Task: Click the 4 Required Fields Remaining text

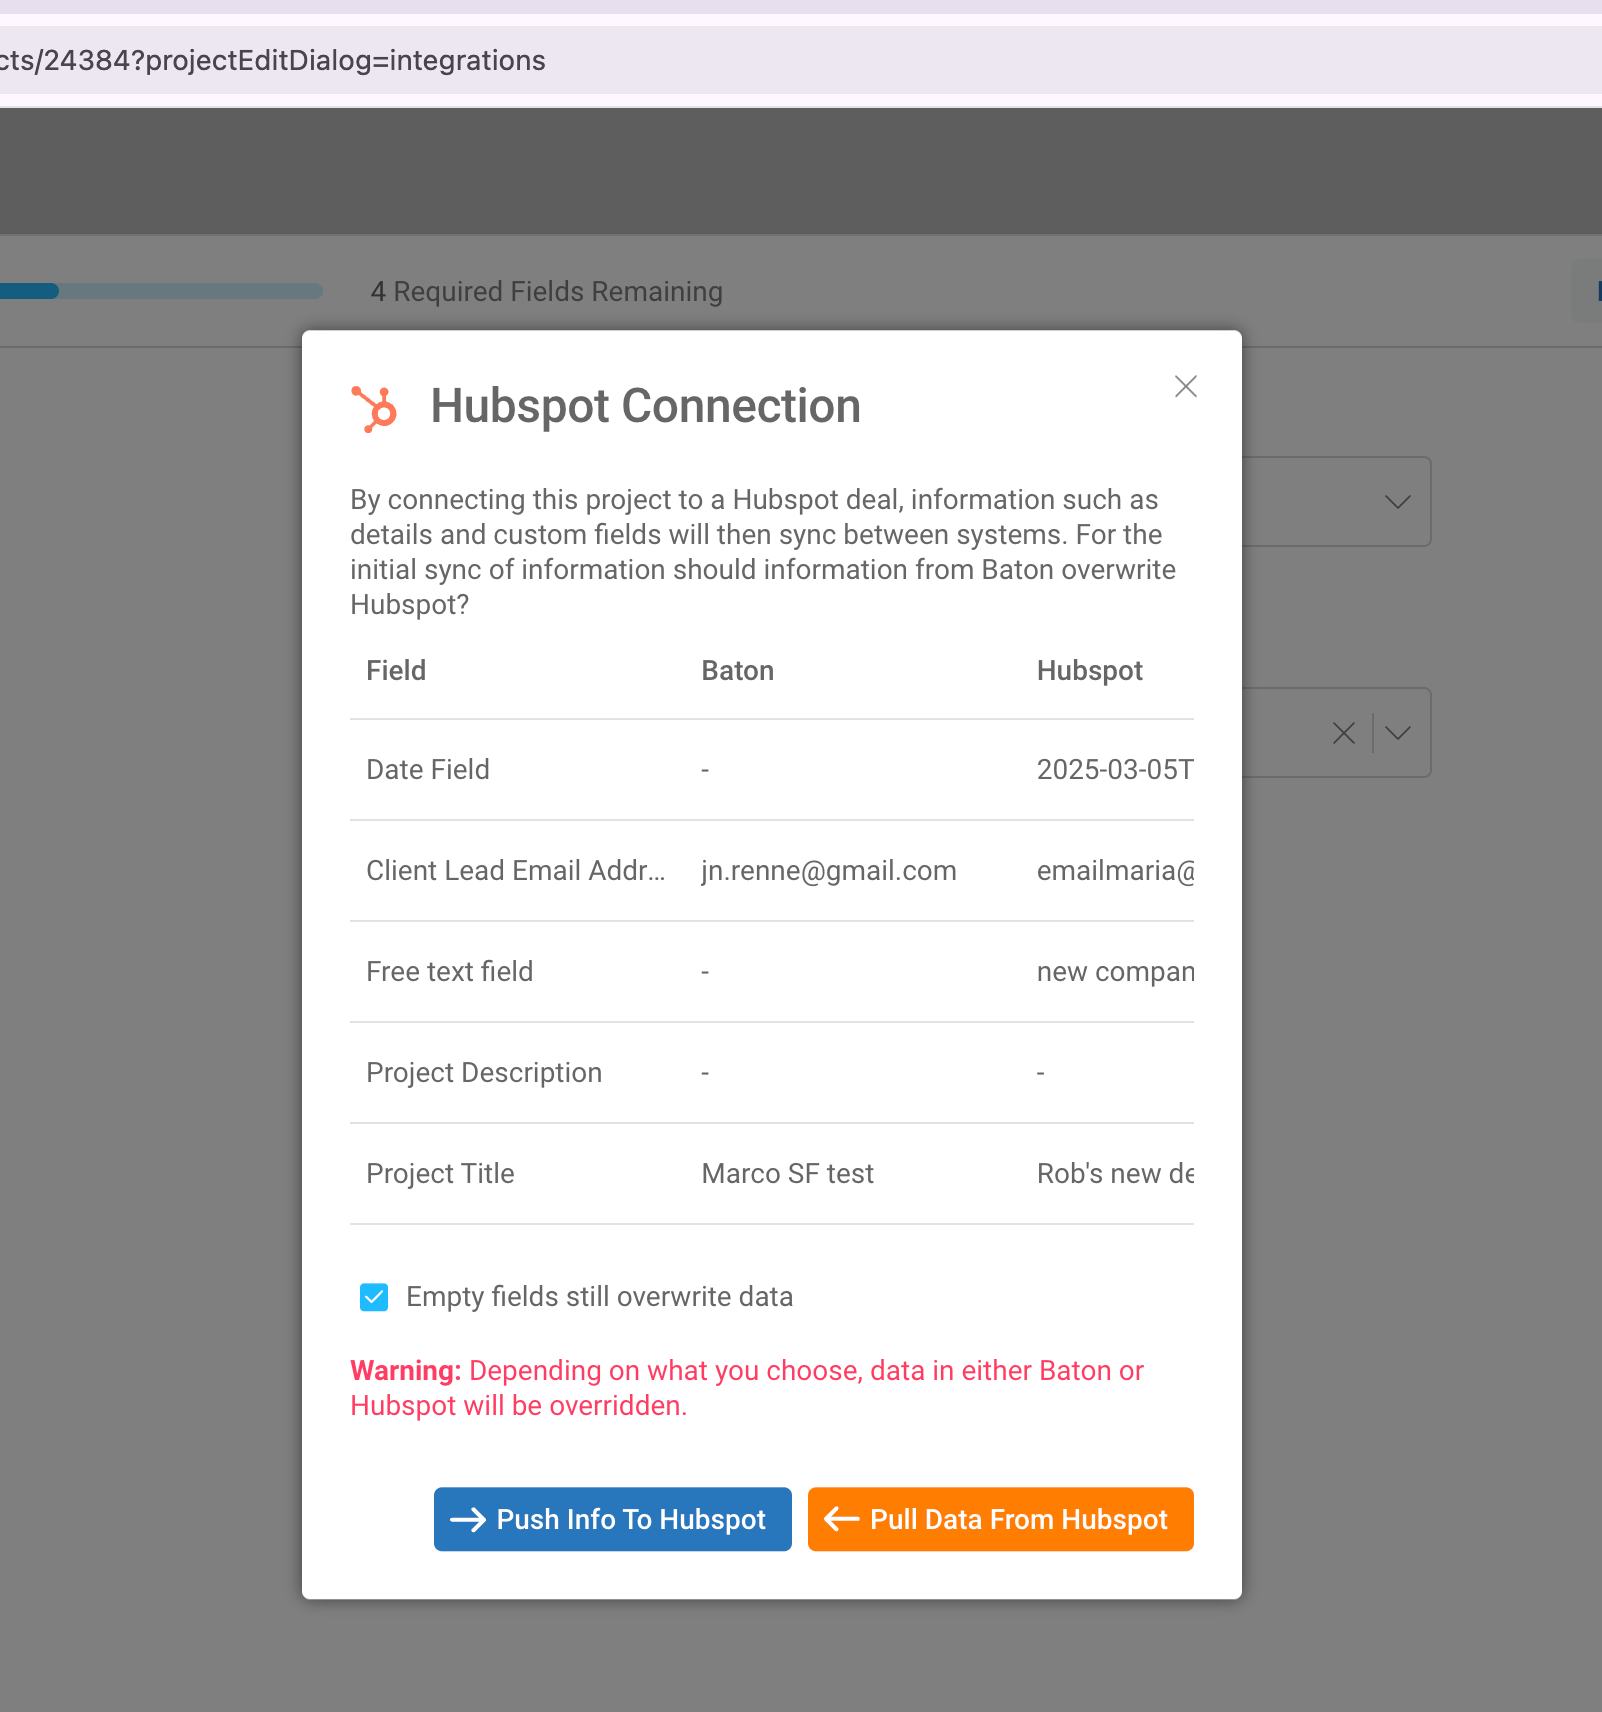Action: 547,291
